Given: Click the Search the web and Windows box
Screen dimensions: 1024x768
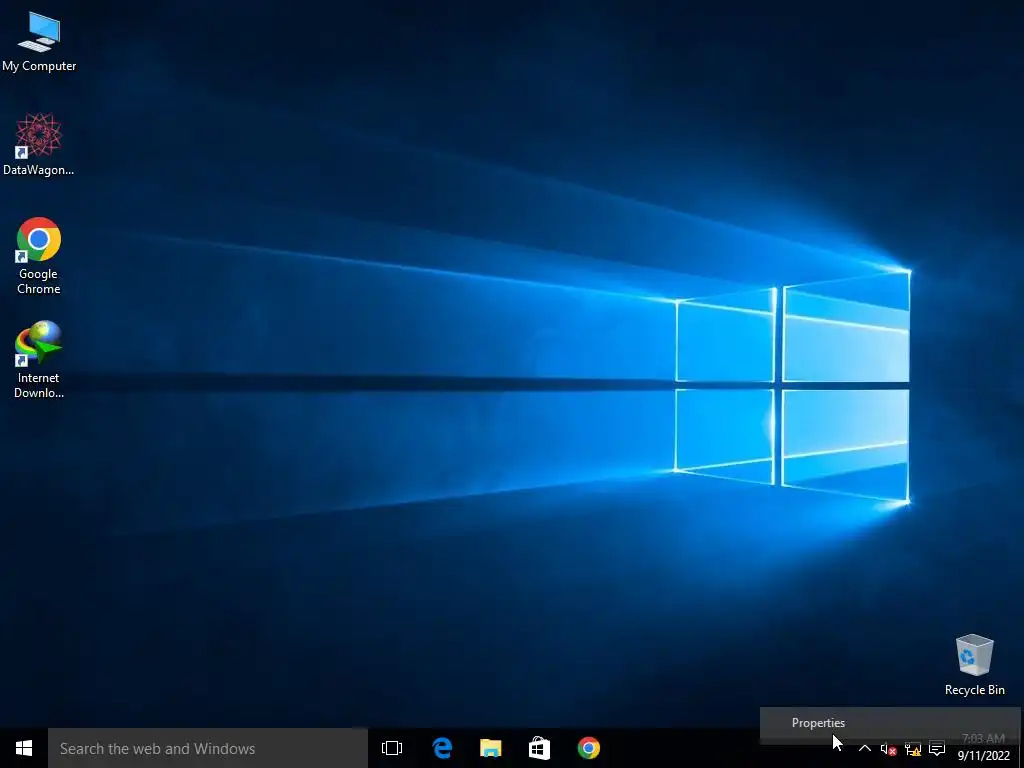Looking at the screenshot, I should pos(208,748).
